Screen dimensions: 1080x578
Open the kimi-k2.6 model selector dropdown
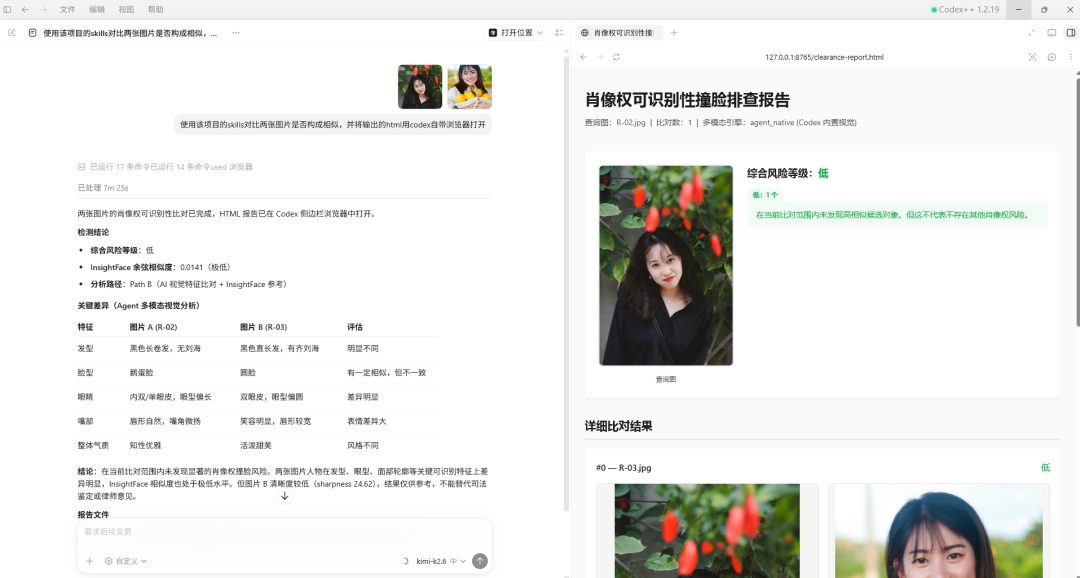coord(441,561)
